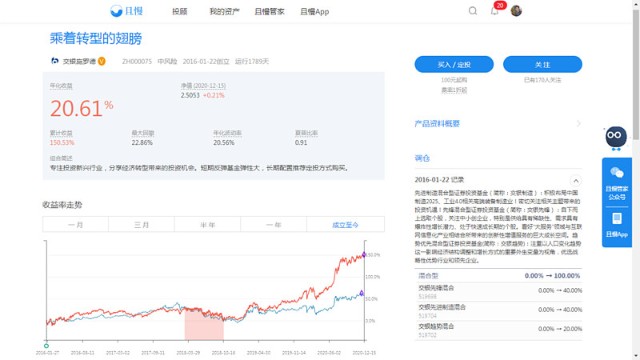The height and width of the screenshot is (360, 640).
Task: Click the orange V verified badge
Action: click(102, 61)
